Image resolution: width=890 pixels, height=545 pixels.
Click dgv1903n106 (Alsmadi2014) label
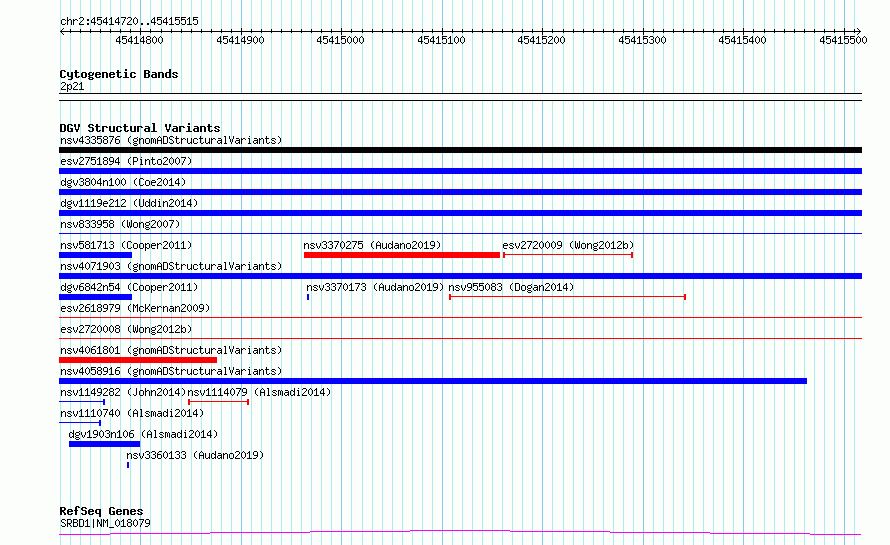pos(143,434)
